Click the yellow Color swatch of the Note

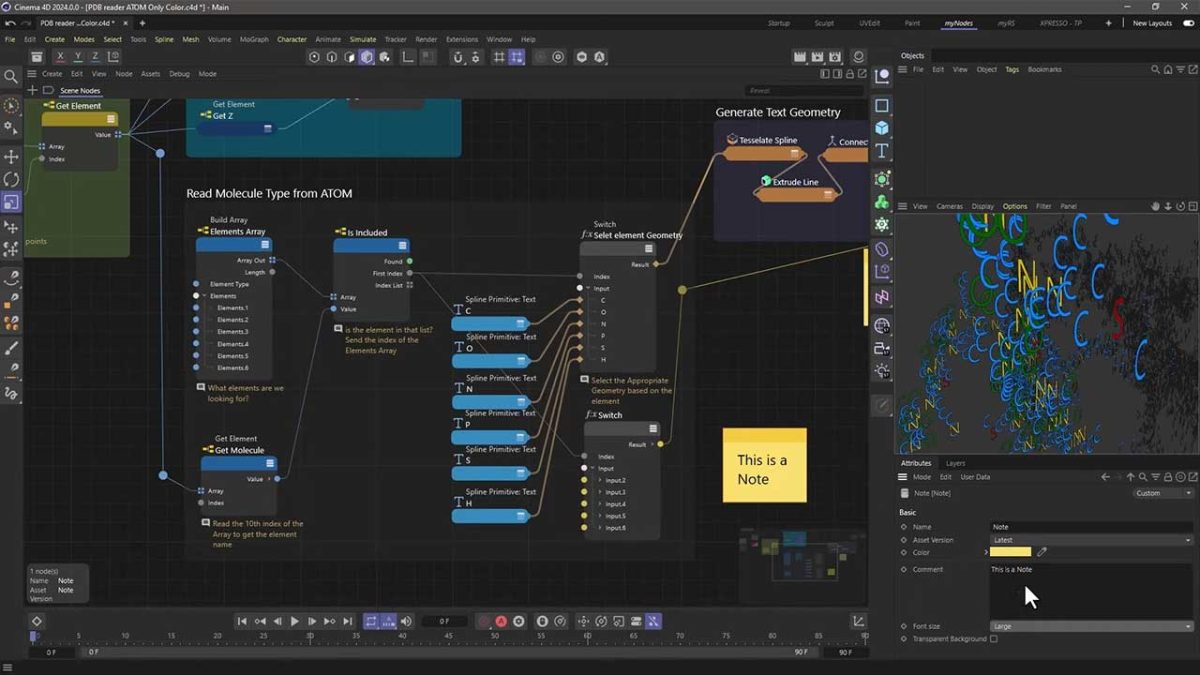[x=1010, y=551]
